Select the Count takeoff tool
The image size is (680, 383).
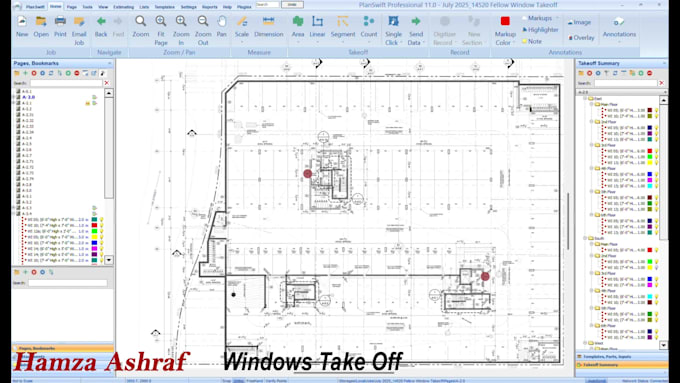[x=369, y=21]
